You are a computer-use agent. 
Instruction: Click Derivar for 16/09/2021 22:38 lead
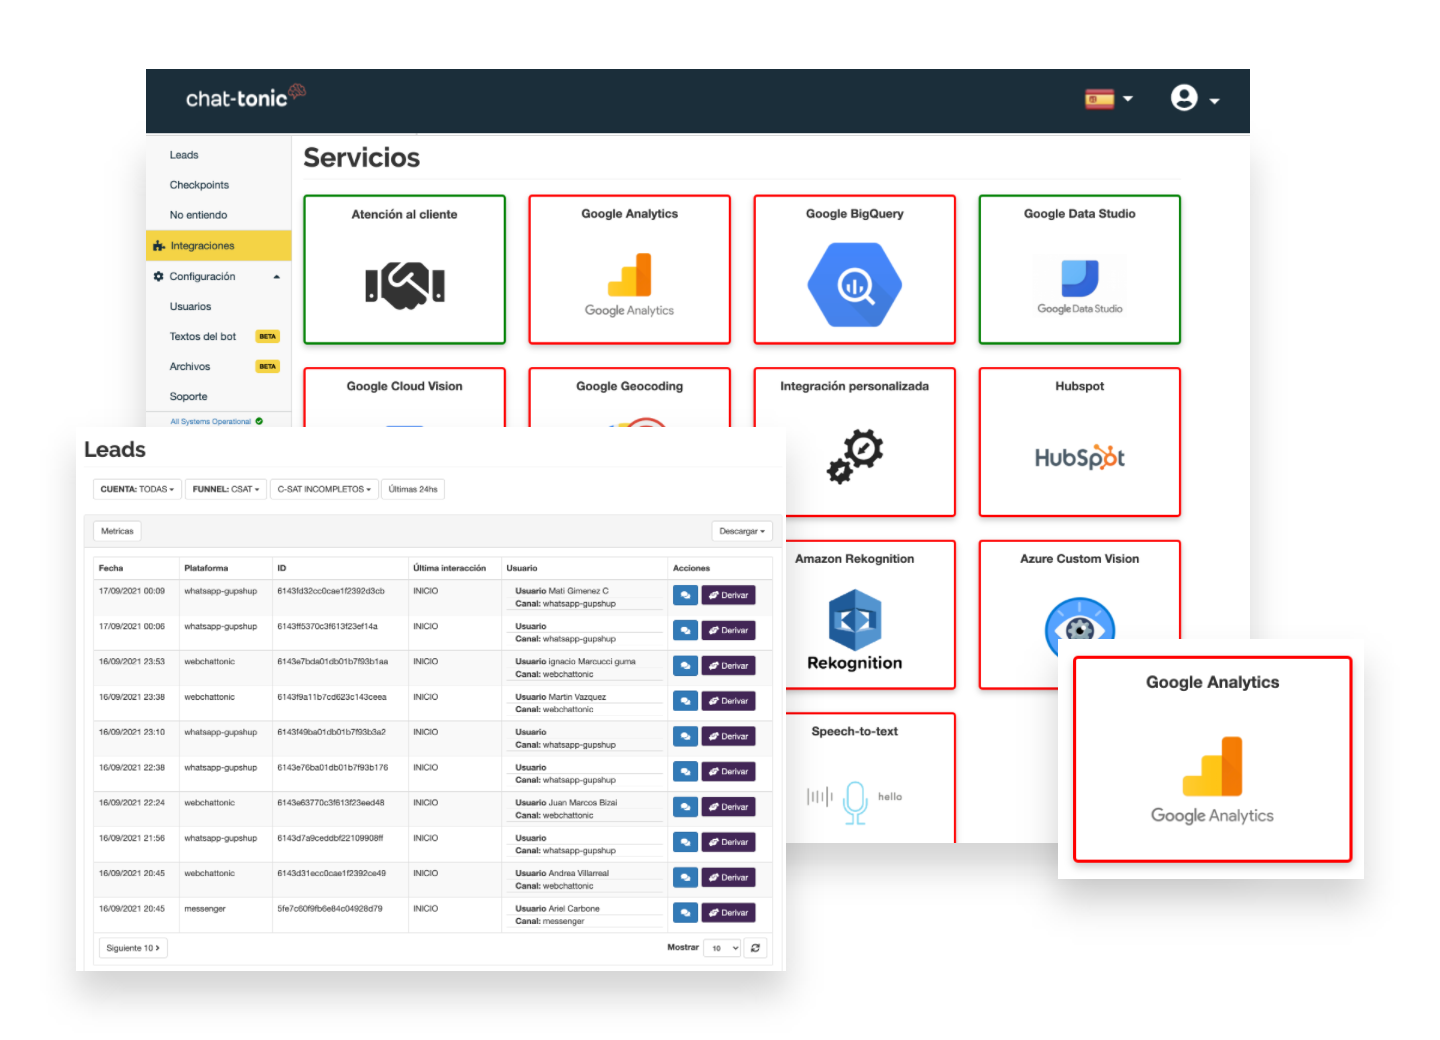(x=728, y=772)
